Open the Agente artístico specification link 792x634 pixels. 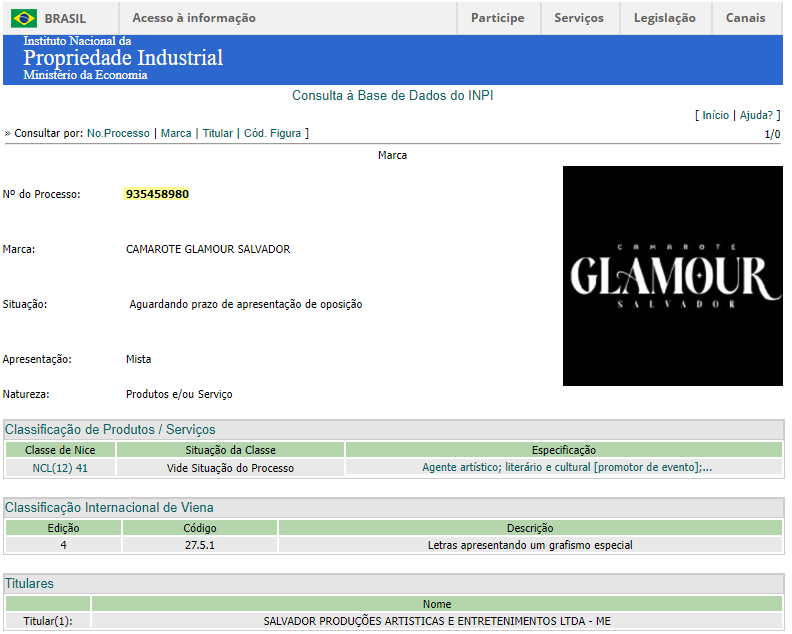coord(567,467)
